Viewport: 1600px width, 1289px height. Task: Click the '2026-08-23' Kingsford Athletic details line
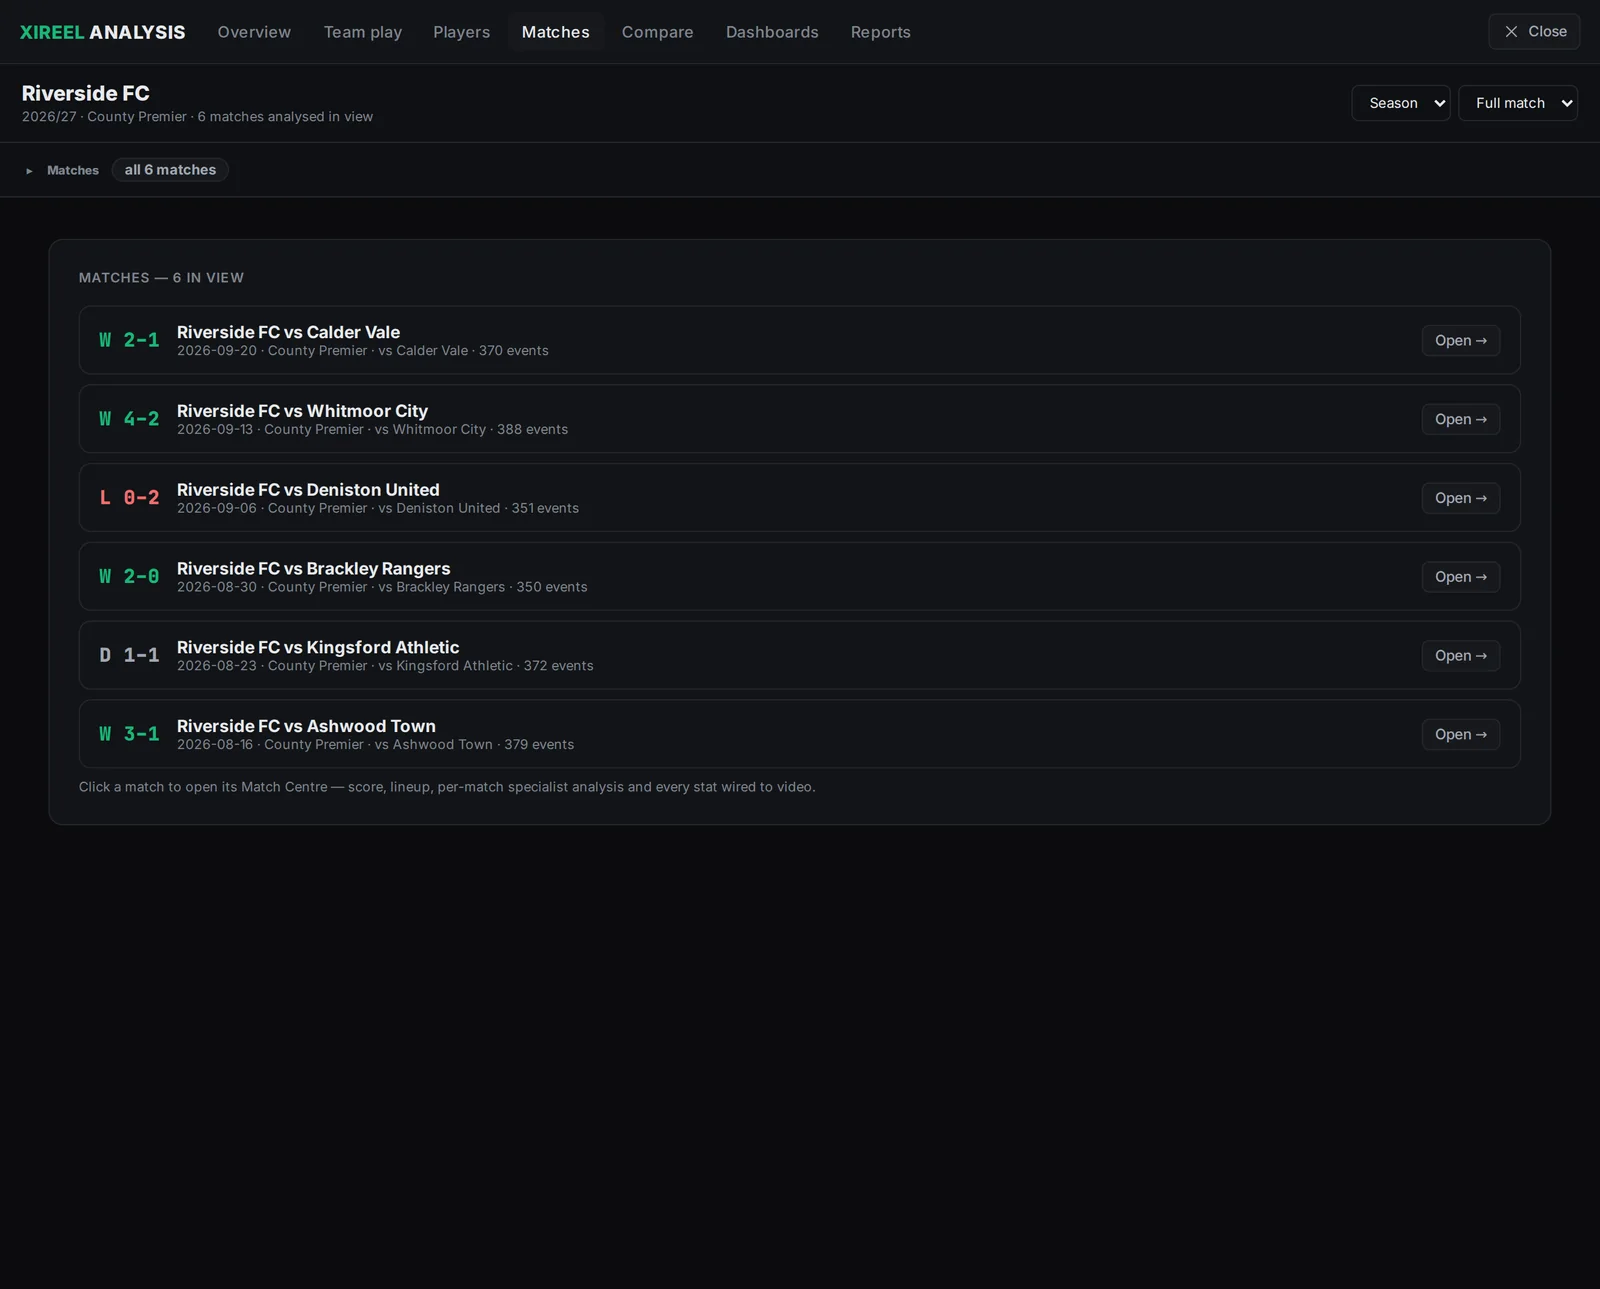(x=385, y=666)
